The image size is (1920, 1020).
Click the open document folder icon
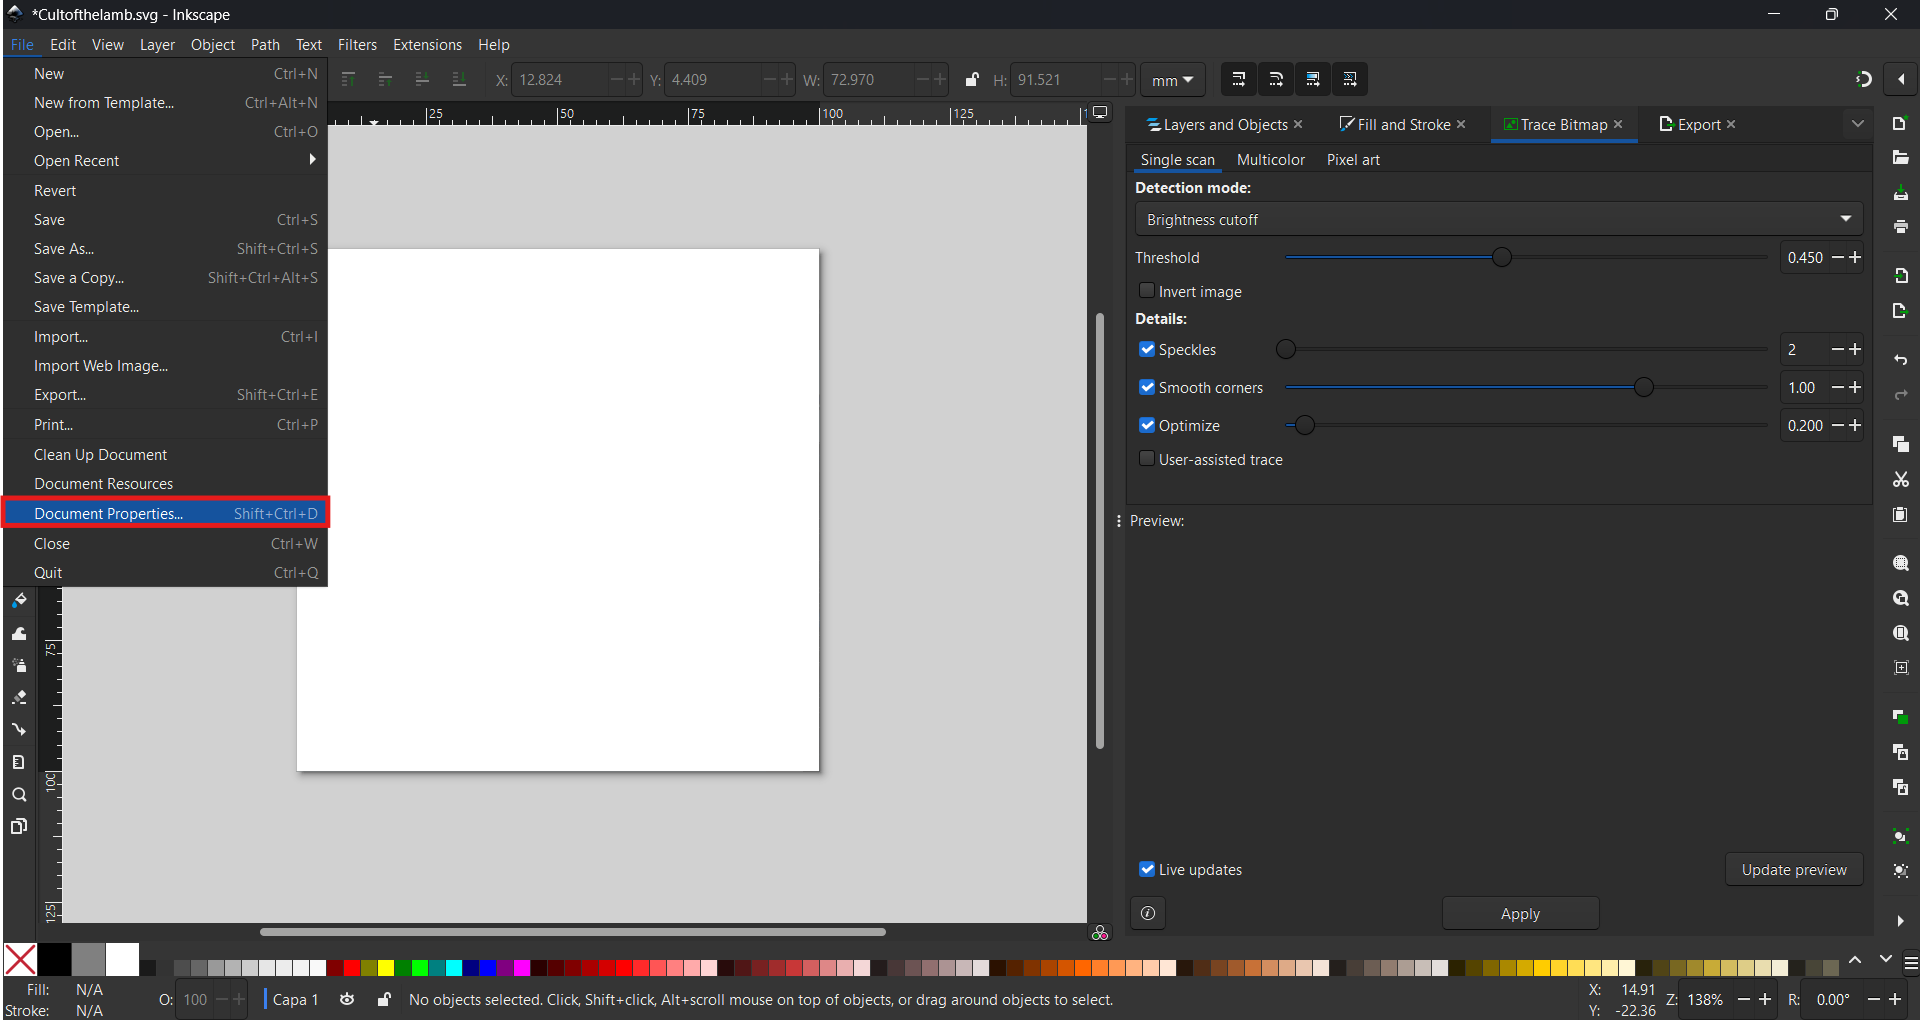1900,158
